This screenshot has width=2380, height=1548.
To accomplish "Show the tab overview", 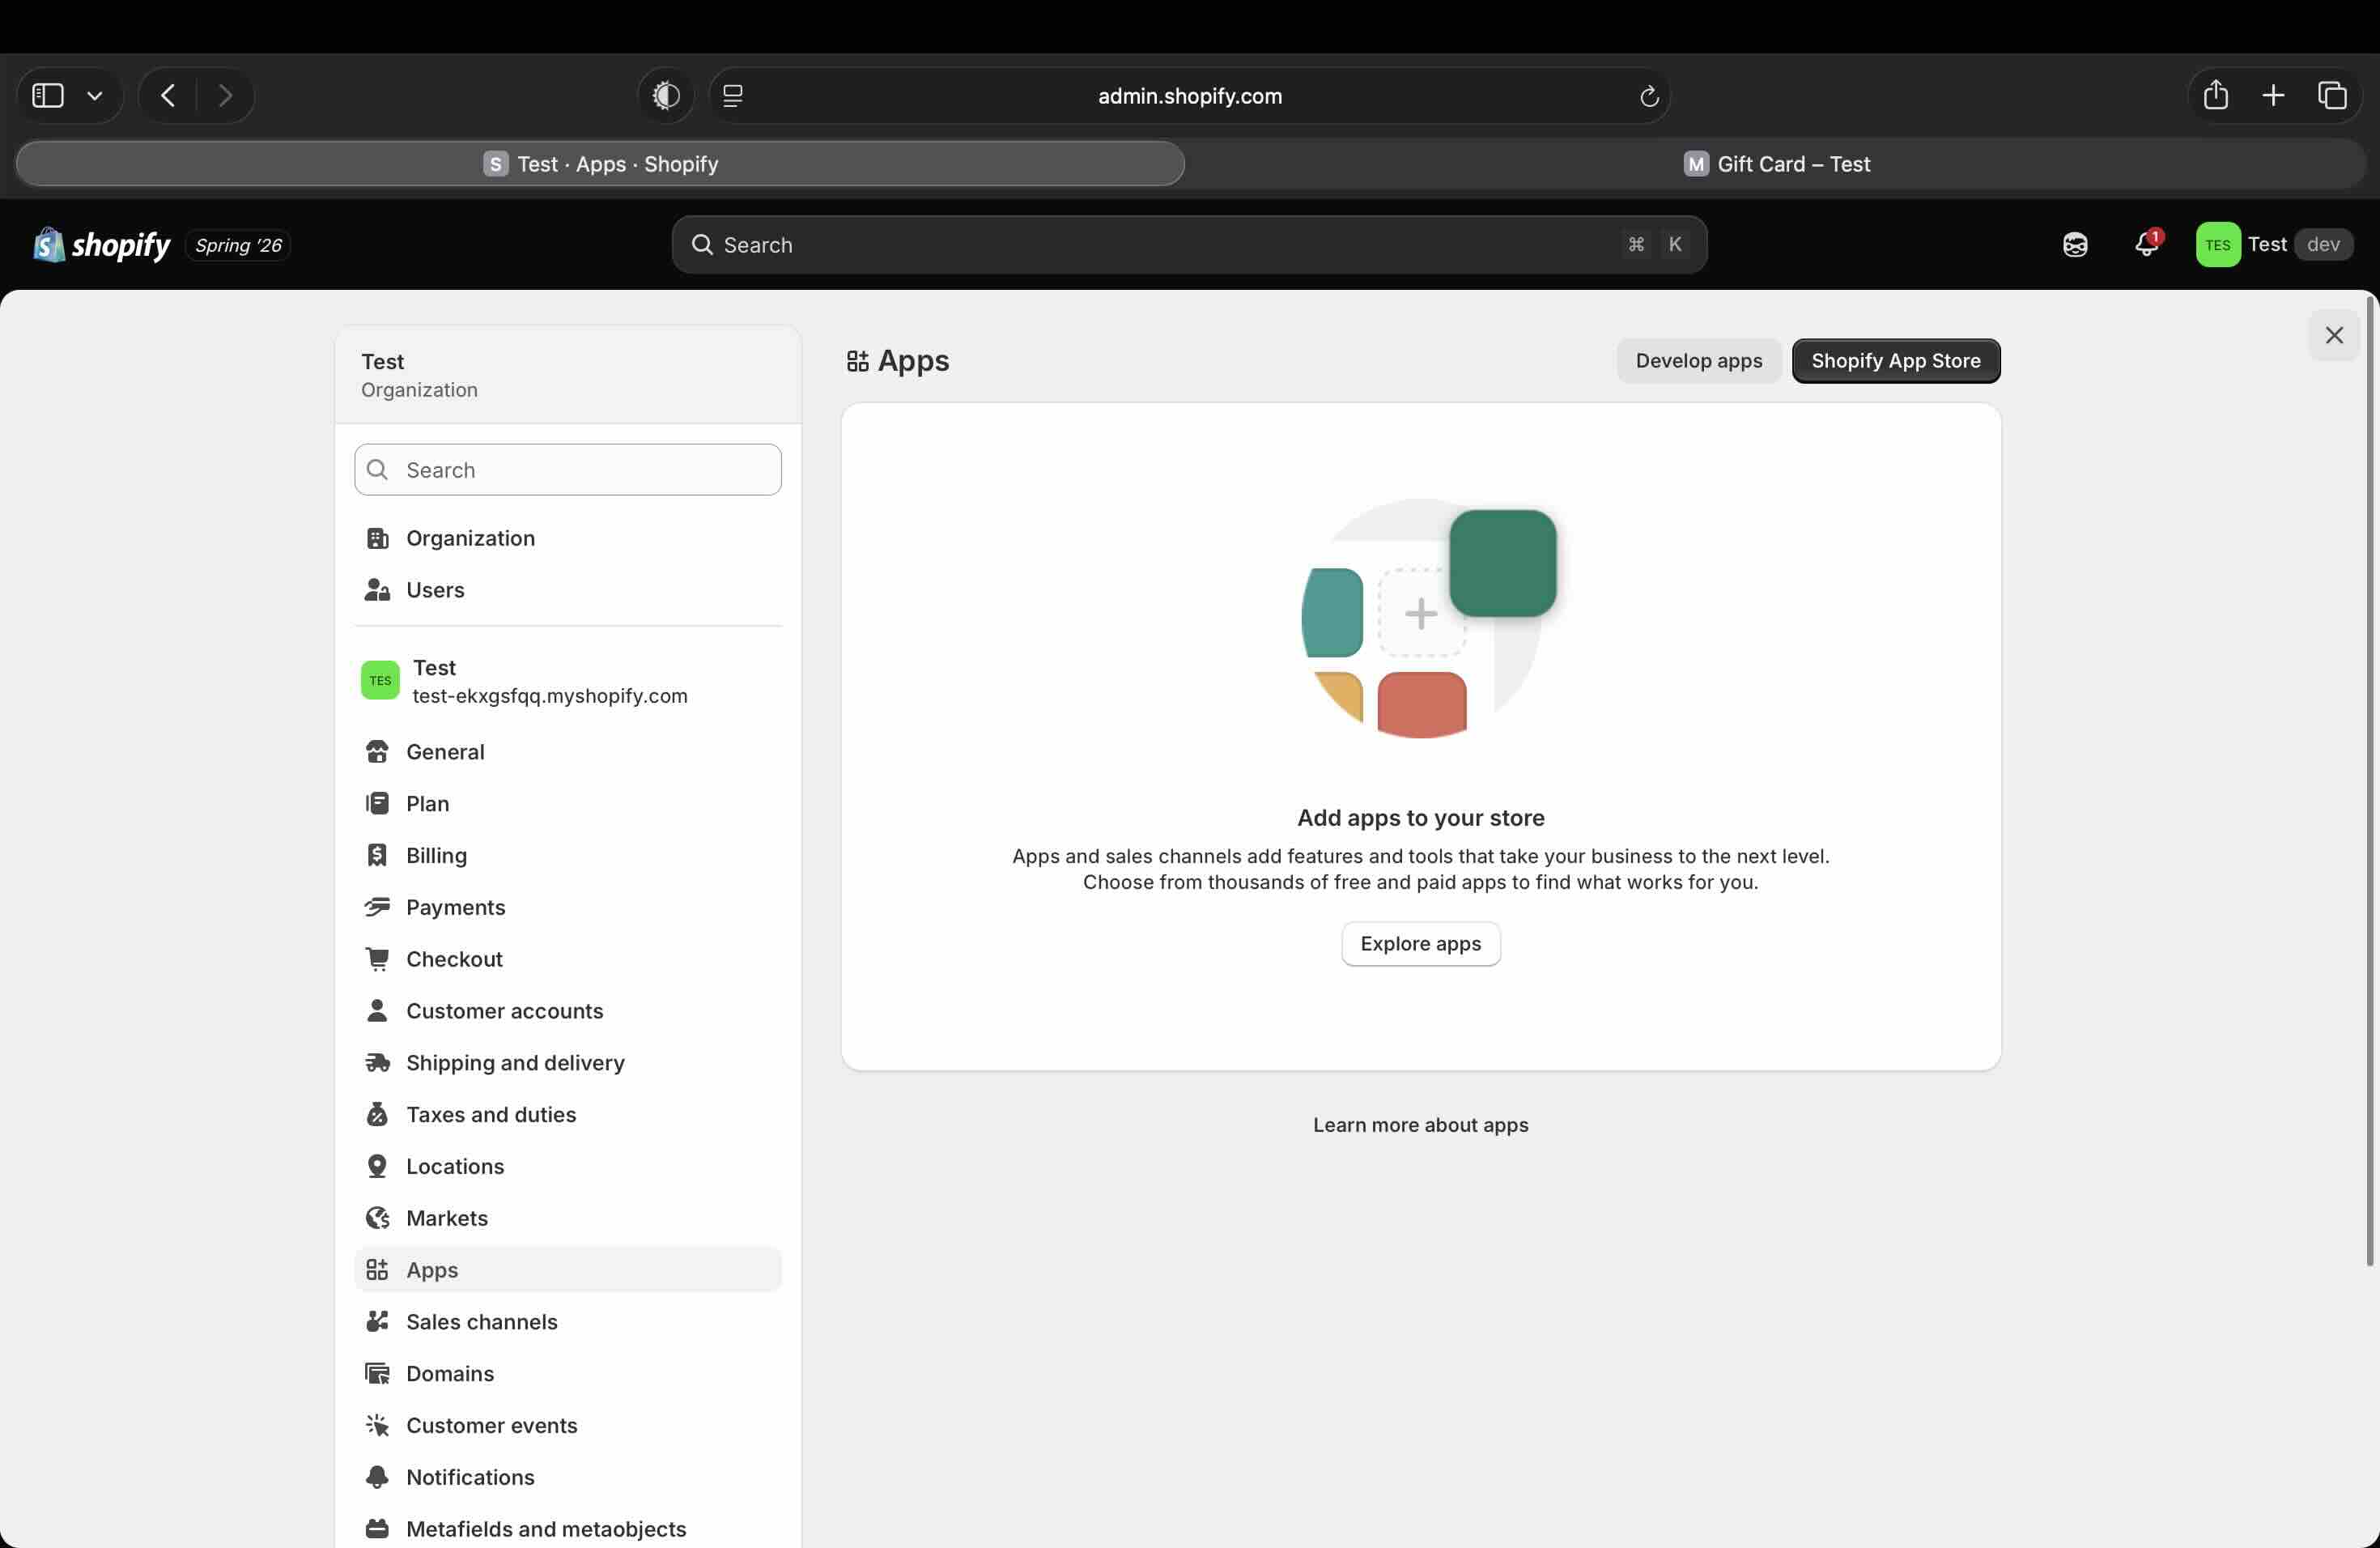I will click(2332, 96).
